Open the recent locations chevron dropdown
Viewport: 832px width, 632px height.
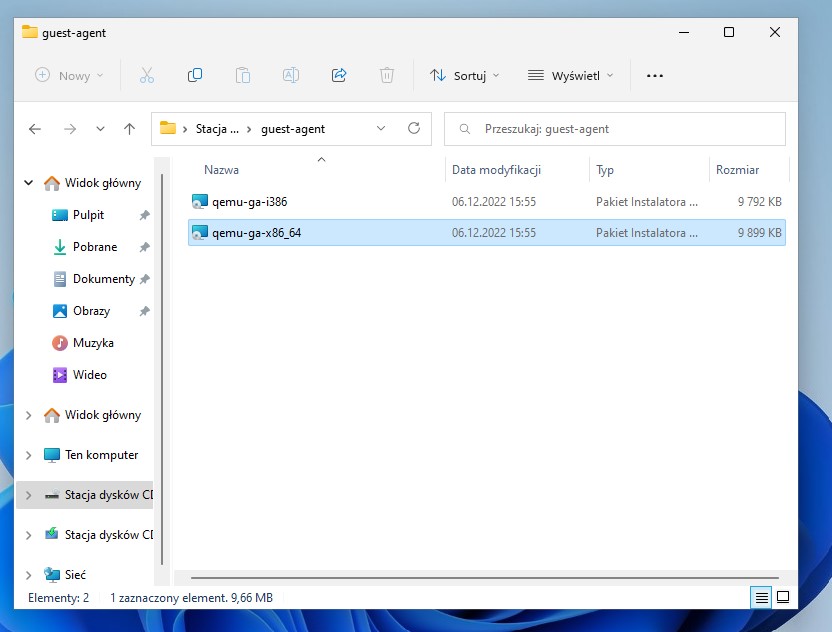[100, 129]
